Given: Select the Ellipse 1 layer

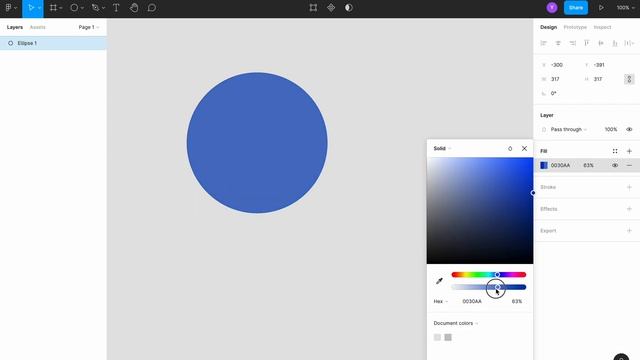Looking at the screenshot, I should click(x=53, y=43).
